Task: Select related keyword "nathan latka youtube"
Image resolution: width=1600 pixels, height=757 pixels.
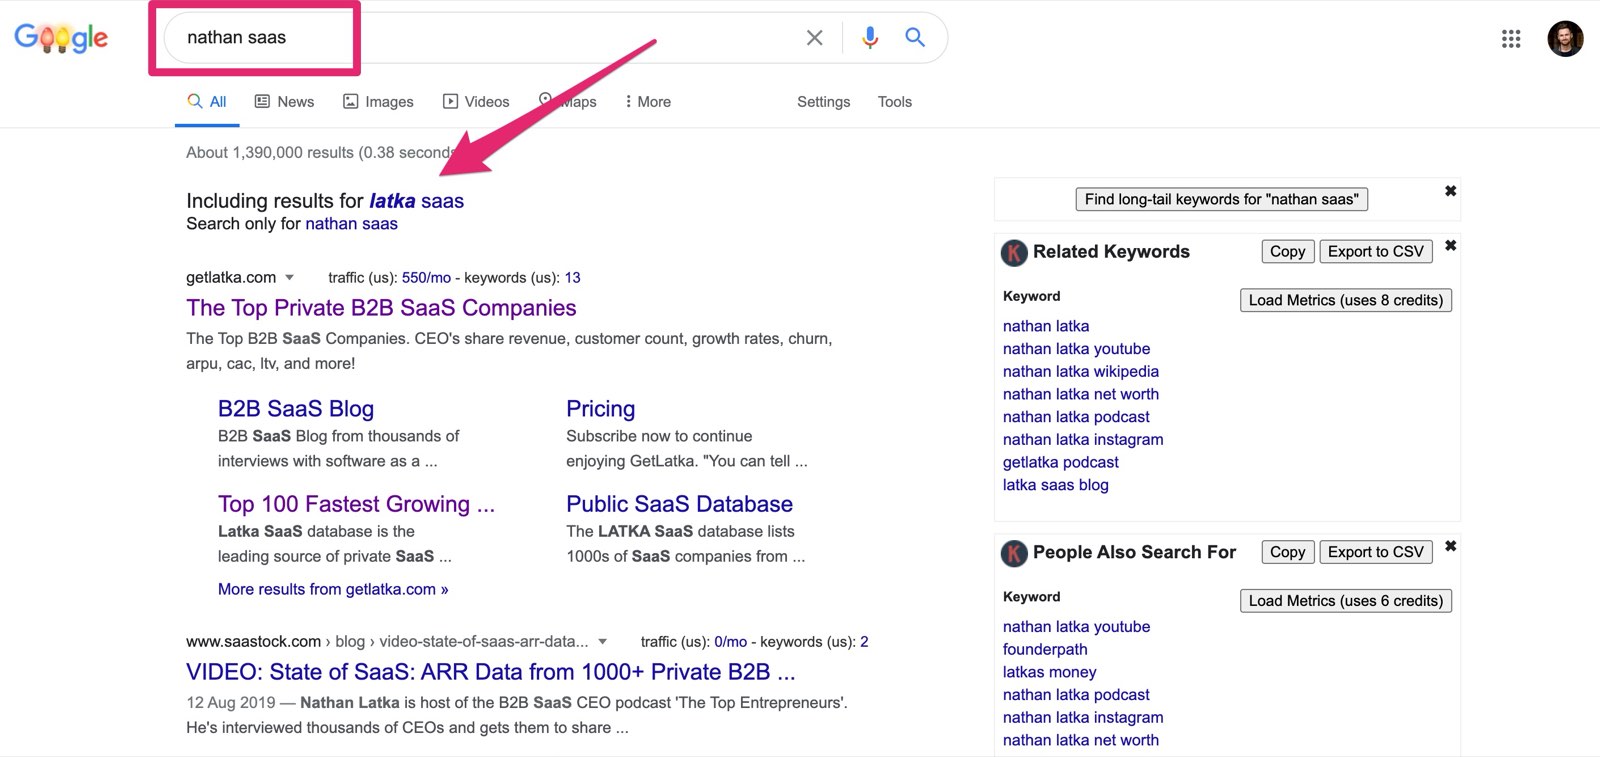Action: pyautogui.click(x=1076, y=349)
